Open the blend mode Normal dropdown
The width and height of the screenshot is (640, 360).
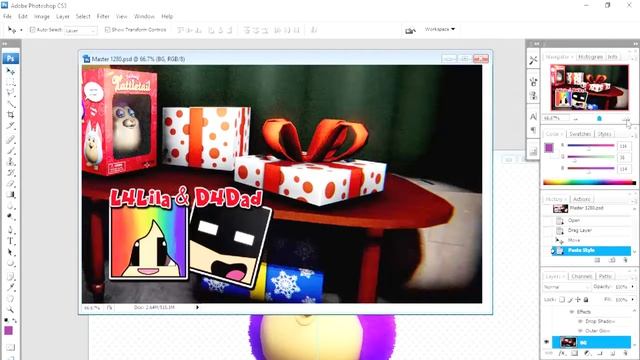[x=566, y=287]
